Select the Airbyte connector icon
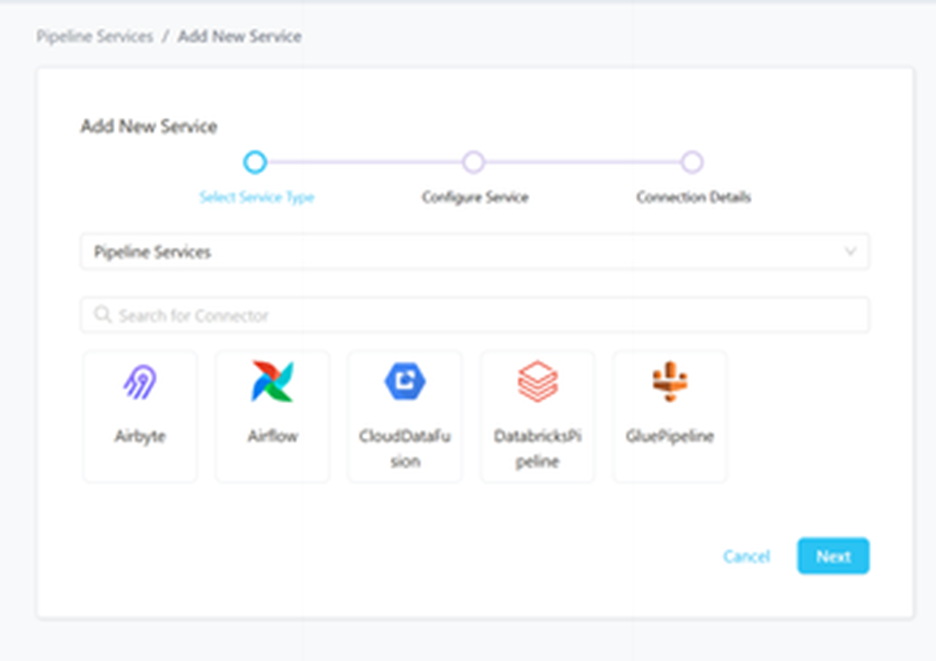The image size is (936, 661). pos(140,382)
